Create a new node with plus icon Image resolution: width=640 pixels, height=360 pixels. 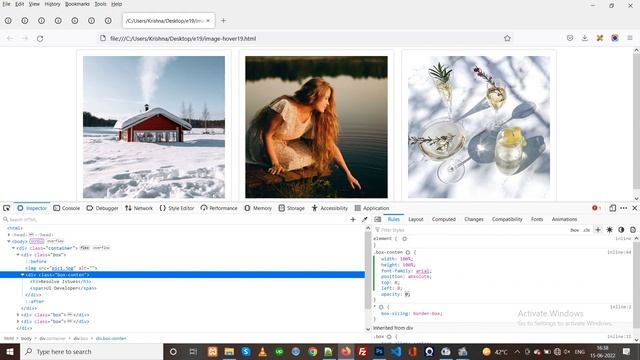coord(353,220)
